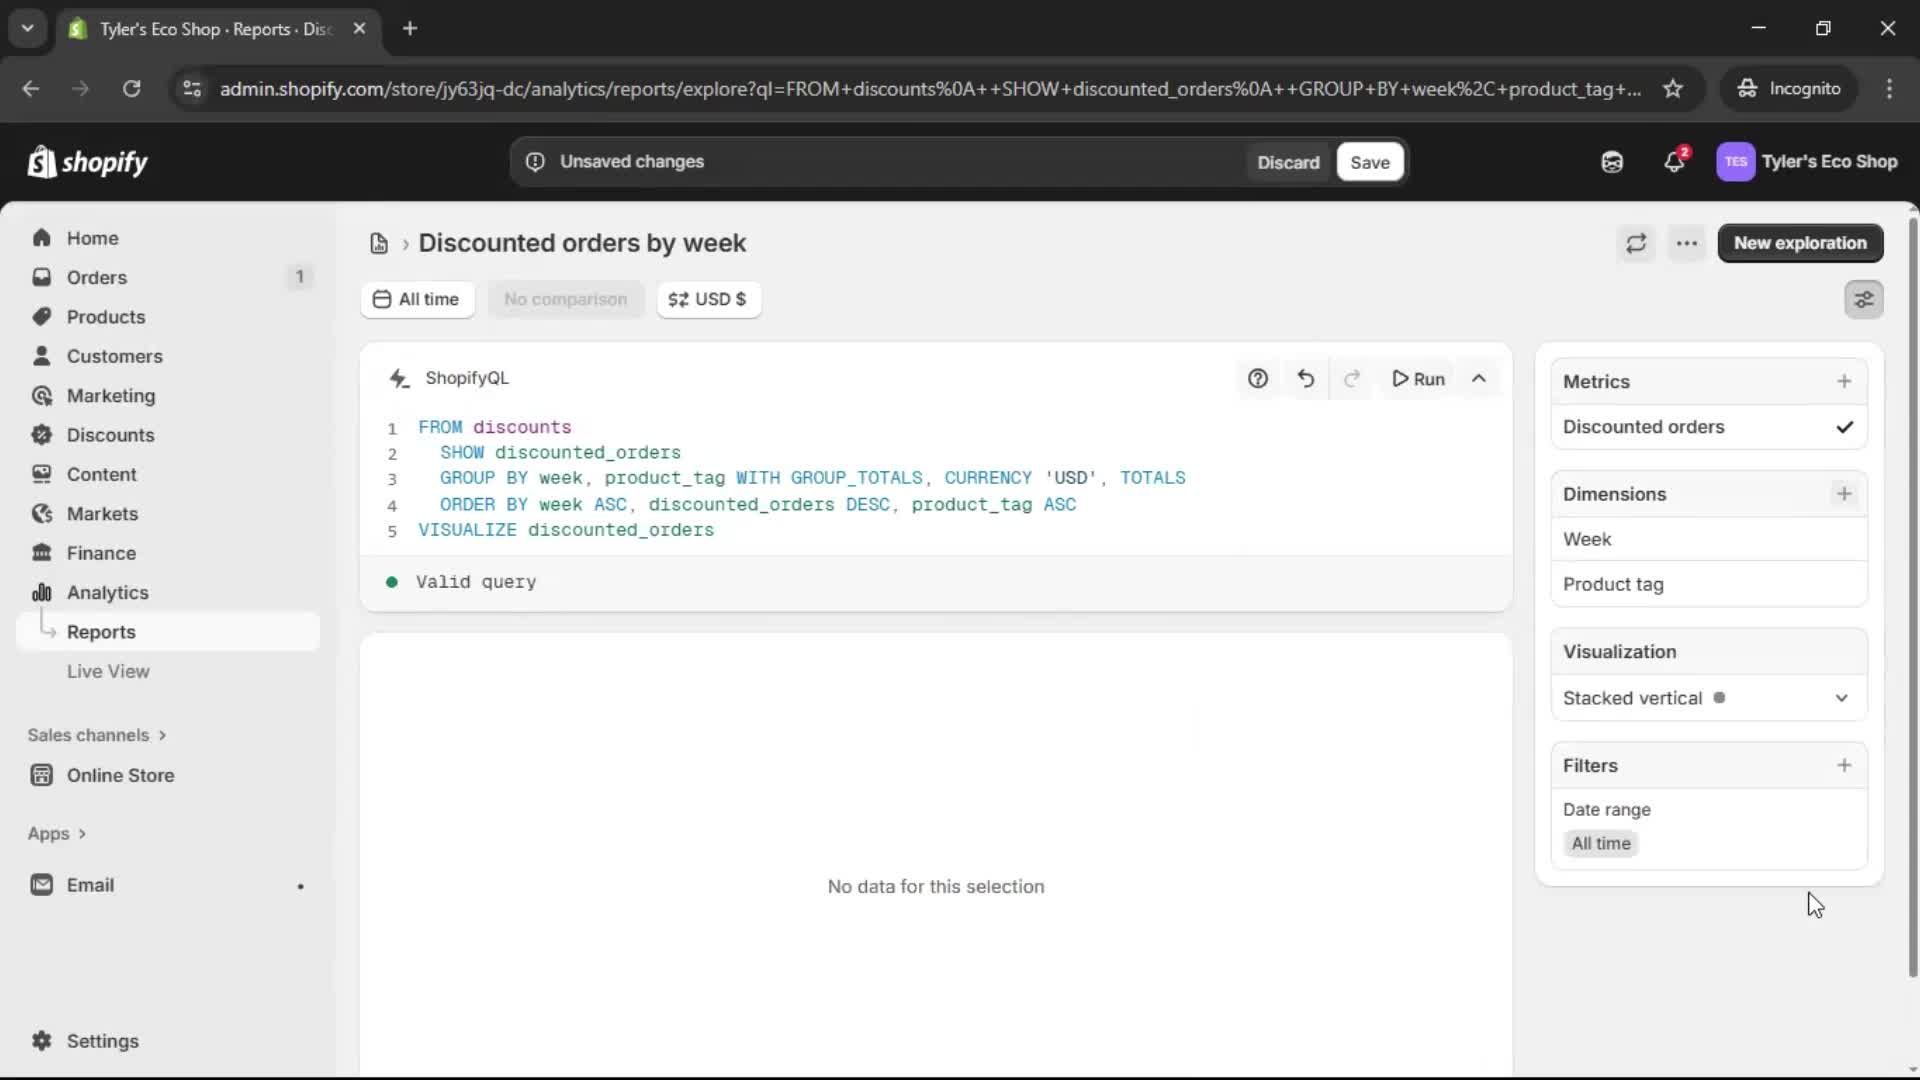
Task: Add a new metric with plus
Action: point(1844,381)
